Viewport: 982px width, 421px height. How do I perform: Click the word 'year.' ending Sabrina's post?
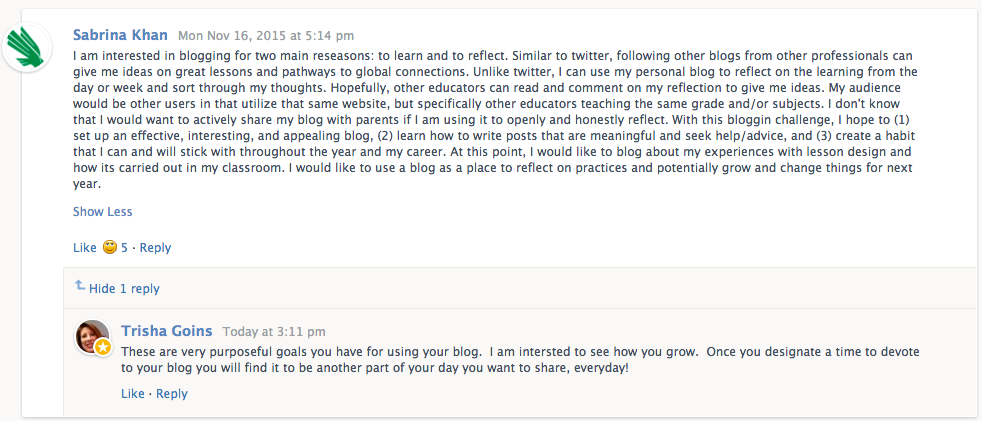tap(87, 184)
